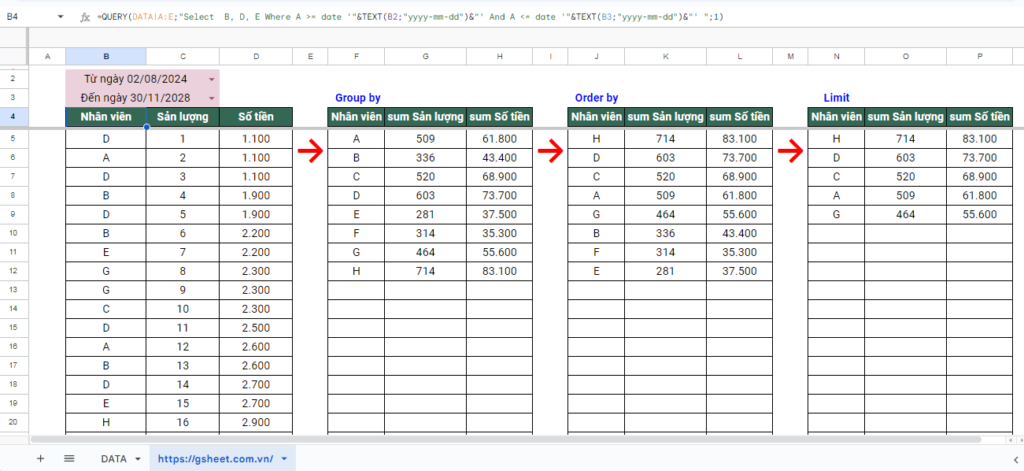
Task: Select column D header
Action: click(x=256, y=57)
